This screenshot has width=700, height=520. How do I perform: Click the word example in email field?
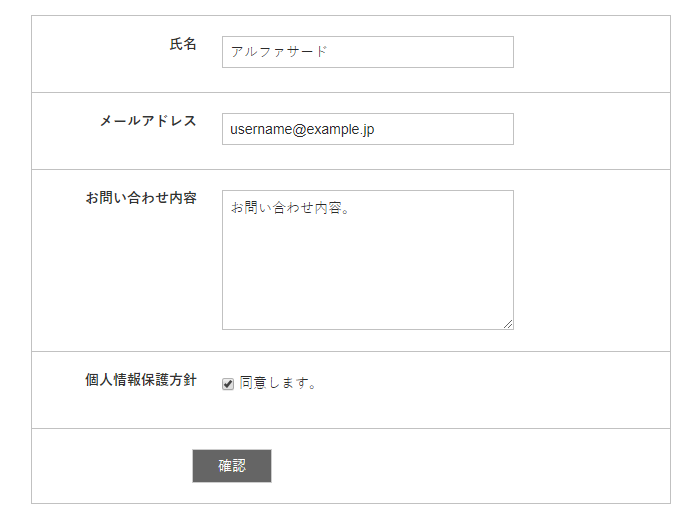pyautogui.click(x=333, y=129)
